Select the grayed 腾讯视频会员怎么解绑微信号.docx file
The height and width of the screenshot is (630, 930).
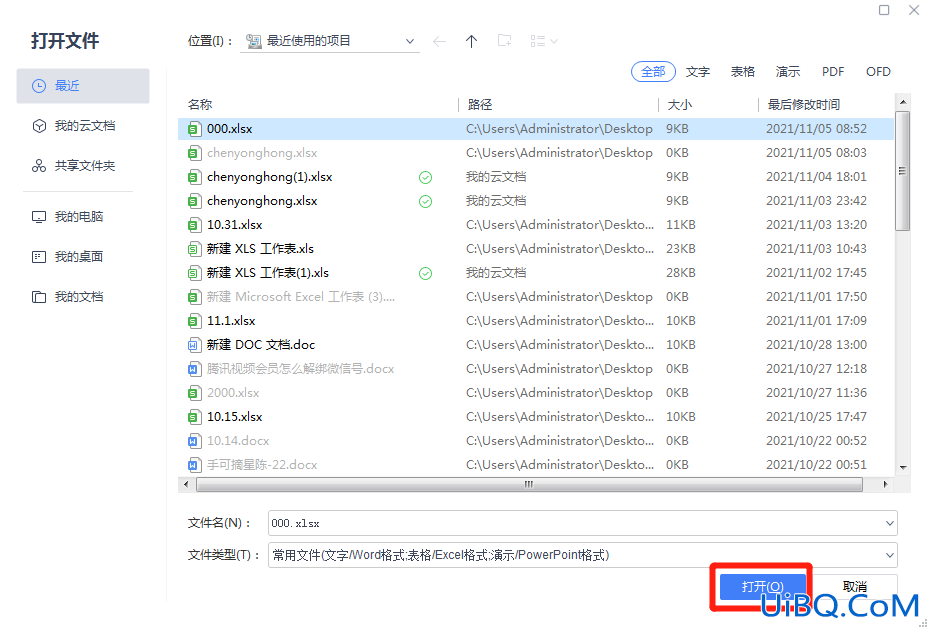click(x=536, y=369)
